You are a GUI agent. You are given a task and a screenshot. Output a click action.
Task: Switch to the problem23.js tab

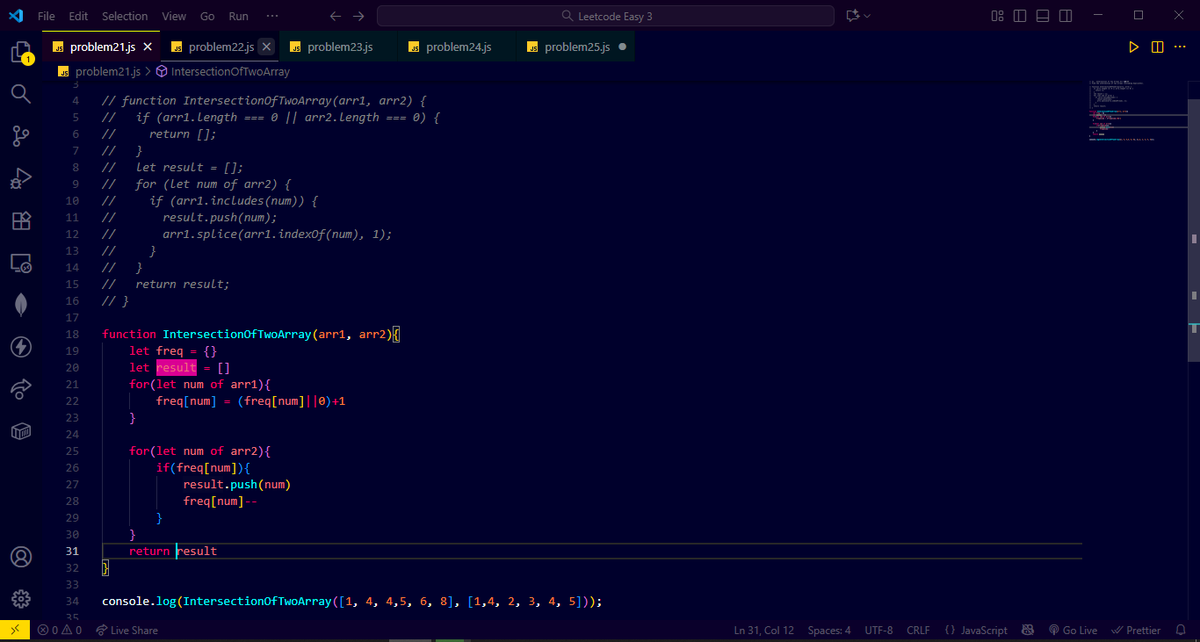(x=339, y=47)
